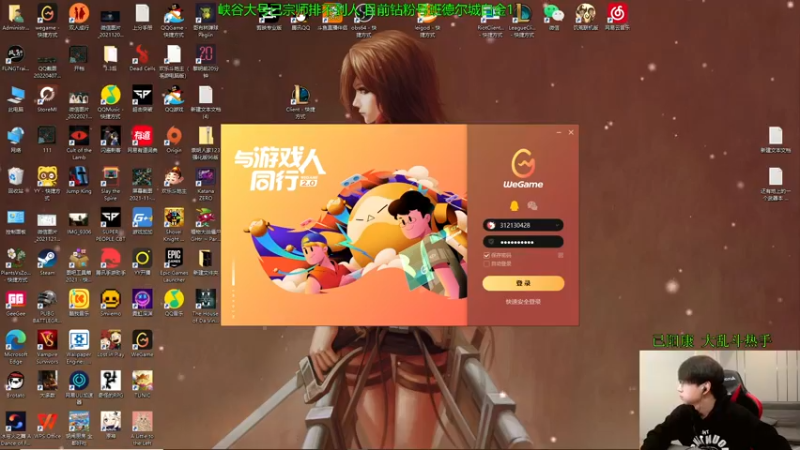Select the Dead Cells game icon
The width and height of the screenshot is (800, 450).
click(142, 57)
